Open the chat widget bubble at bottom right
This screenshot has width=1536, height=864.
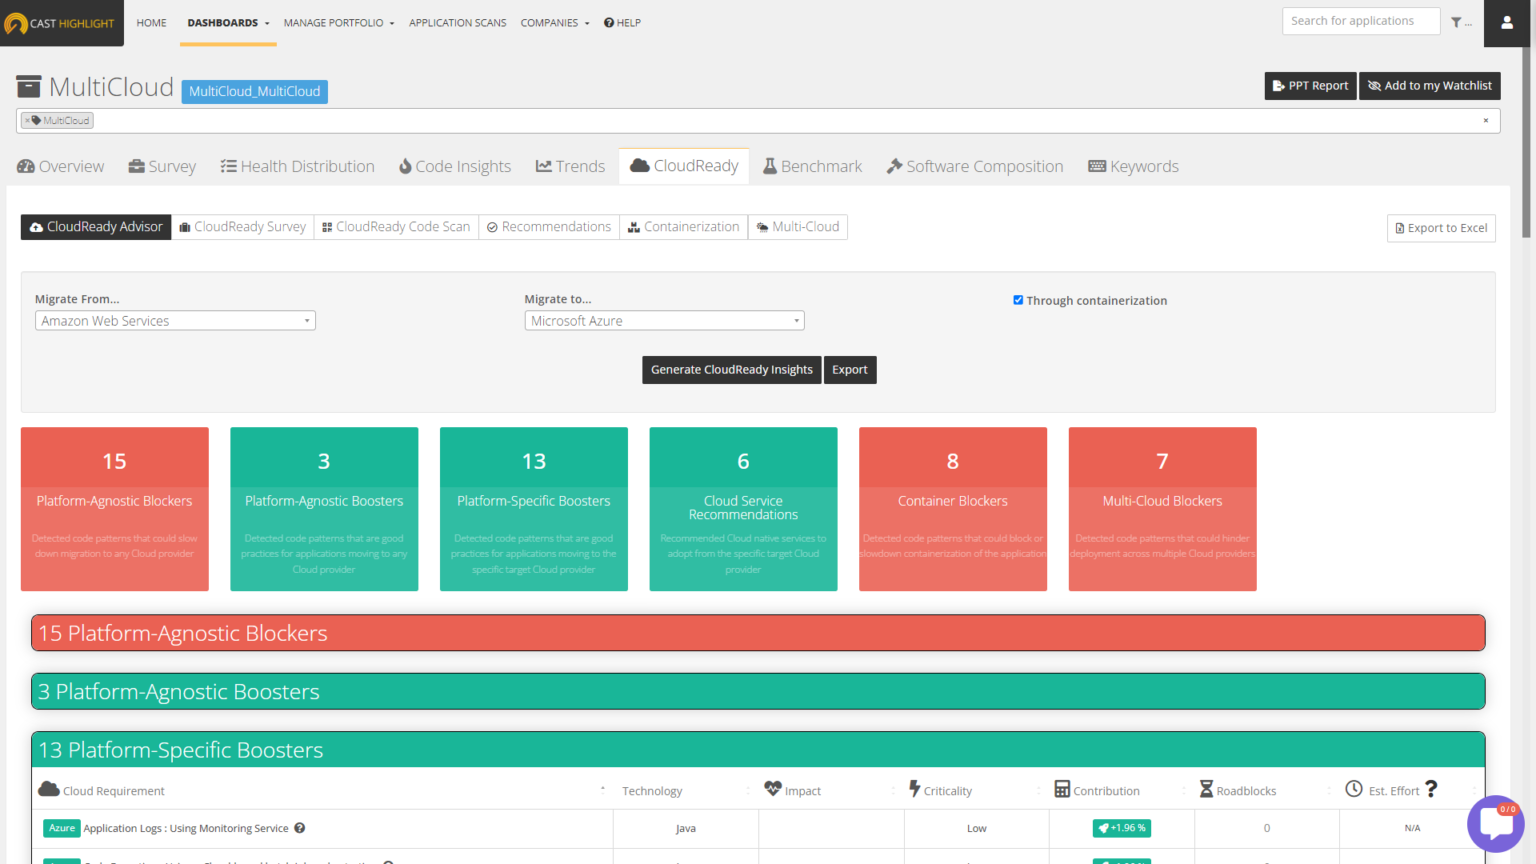[x=1496, y=824]
